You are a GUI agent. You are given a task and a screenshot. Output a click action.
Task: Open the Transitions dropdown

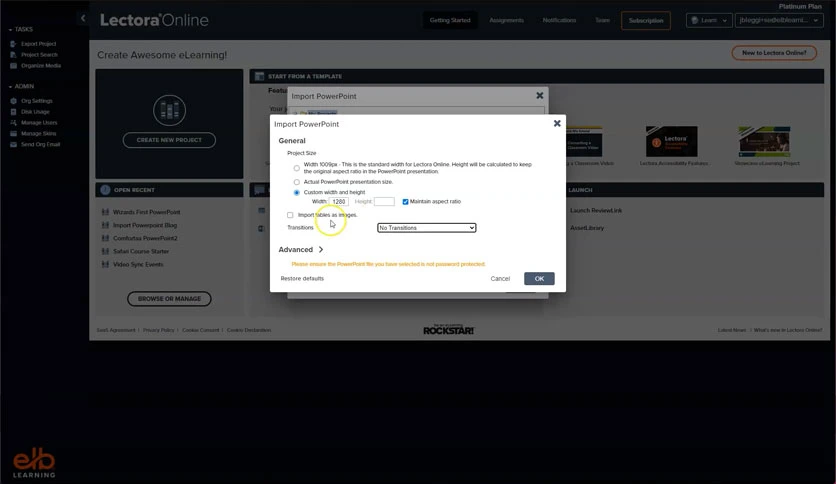427,228
